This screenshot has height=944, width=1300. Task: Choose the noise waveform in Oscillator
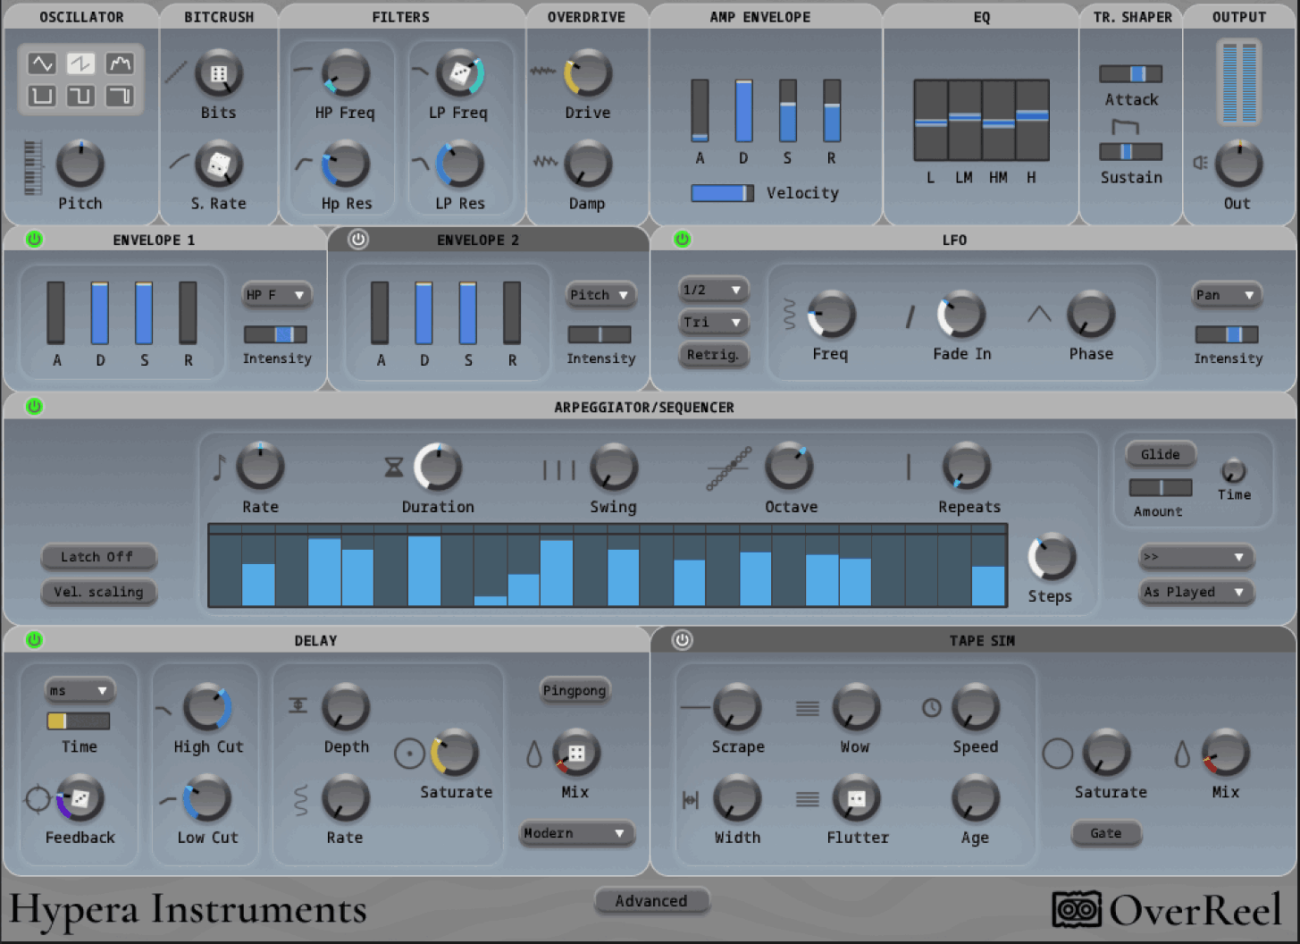[119, 64]
